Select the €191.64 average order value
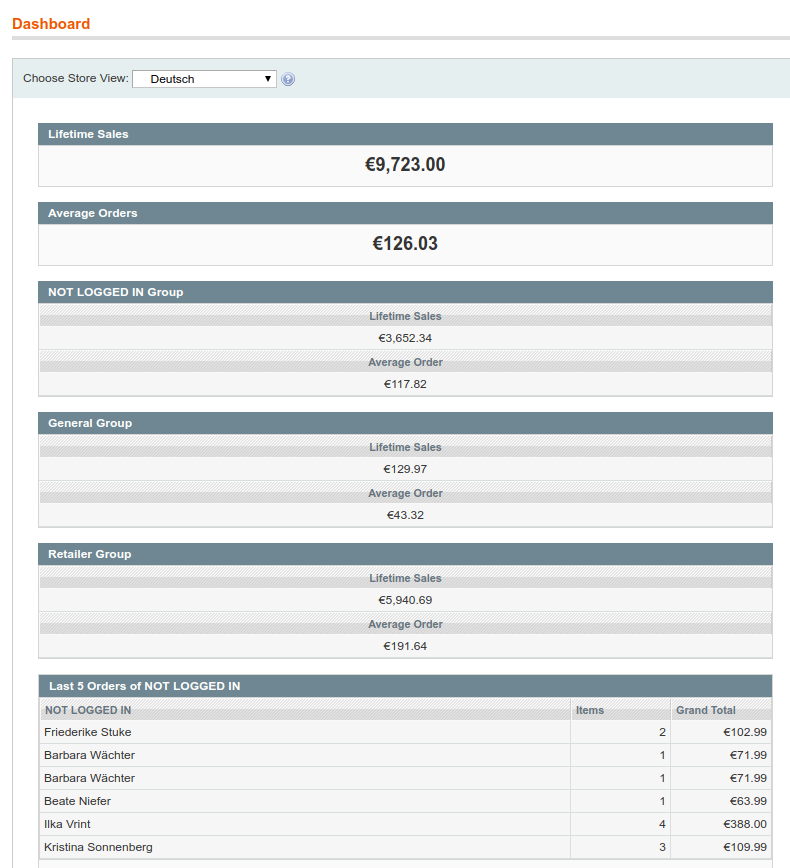This screenshot has width=790, height=868. 405,646
